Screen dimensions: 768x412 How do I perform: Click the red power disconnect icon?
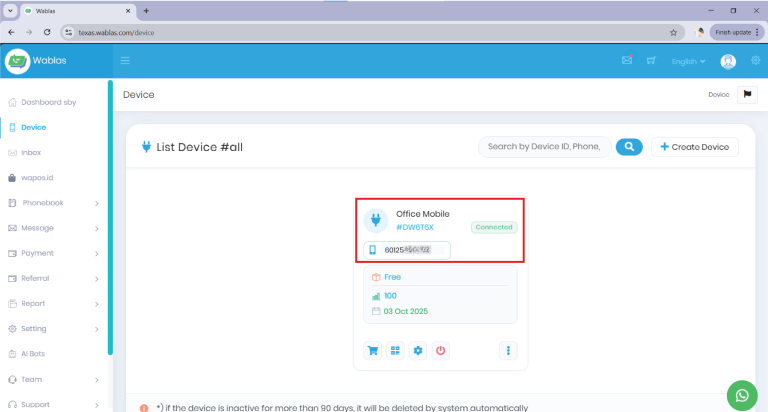click(441, 351)
